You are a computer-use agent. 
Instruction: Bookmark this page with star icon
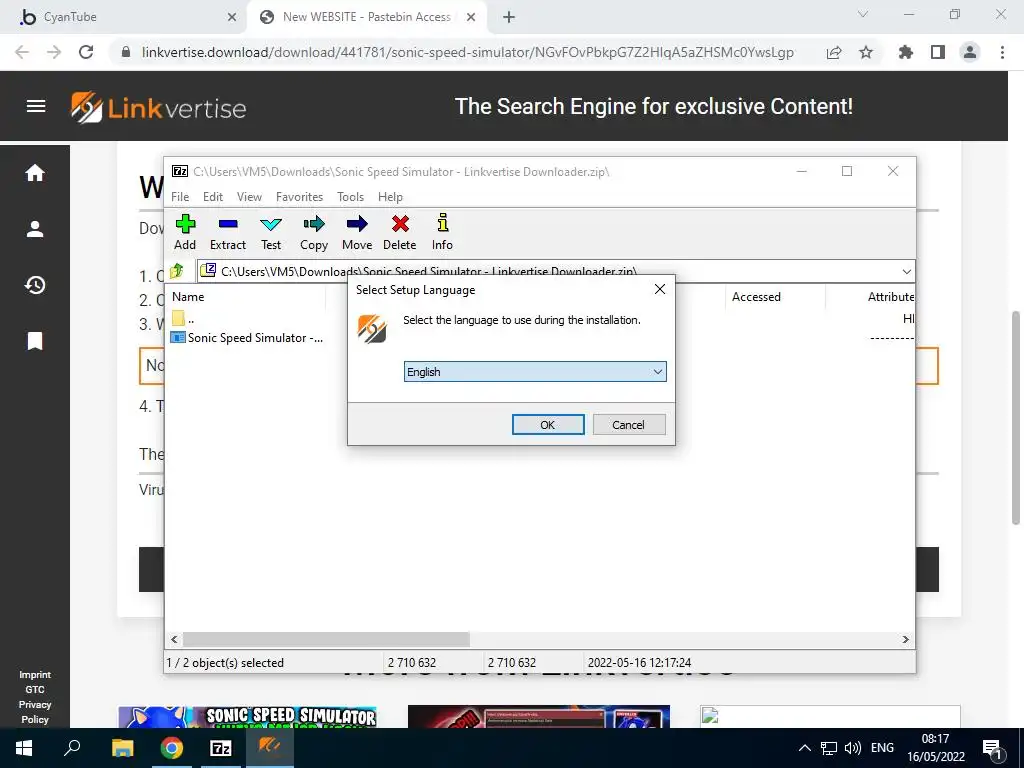tap(866, 52)
